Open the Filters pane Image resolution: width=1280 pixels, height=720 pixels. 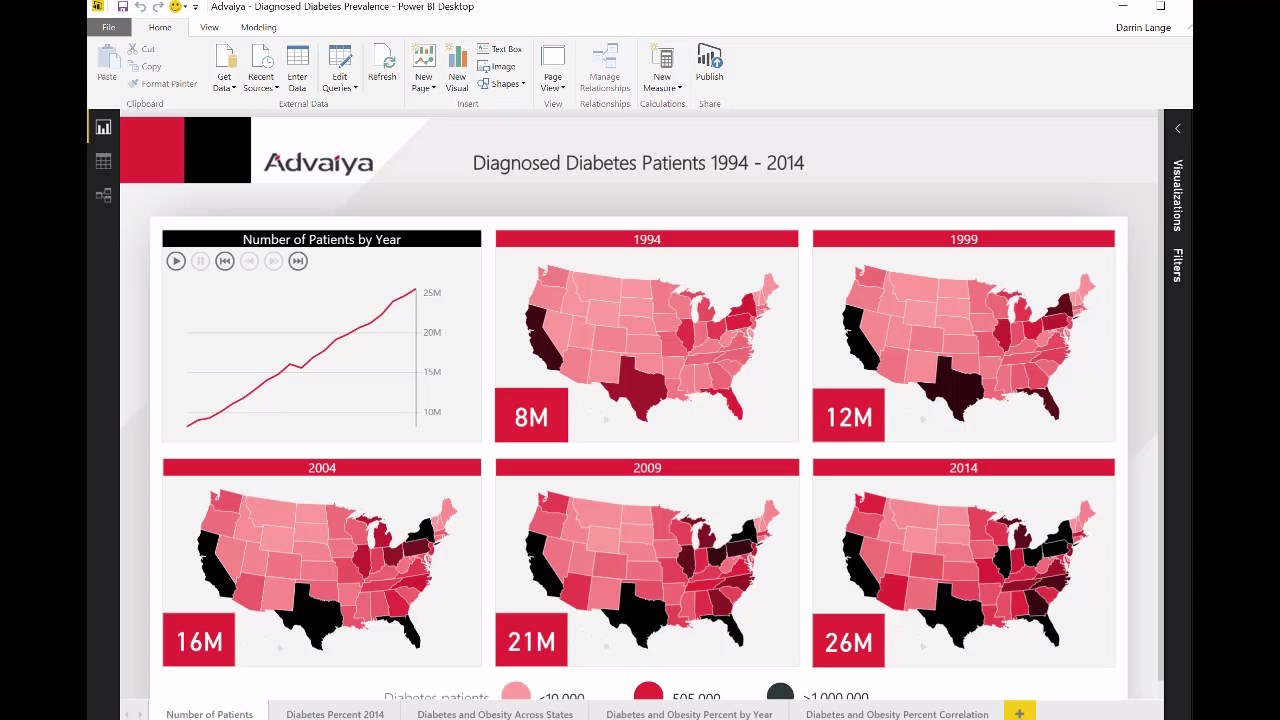click(1177, 265)
